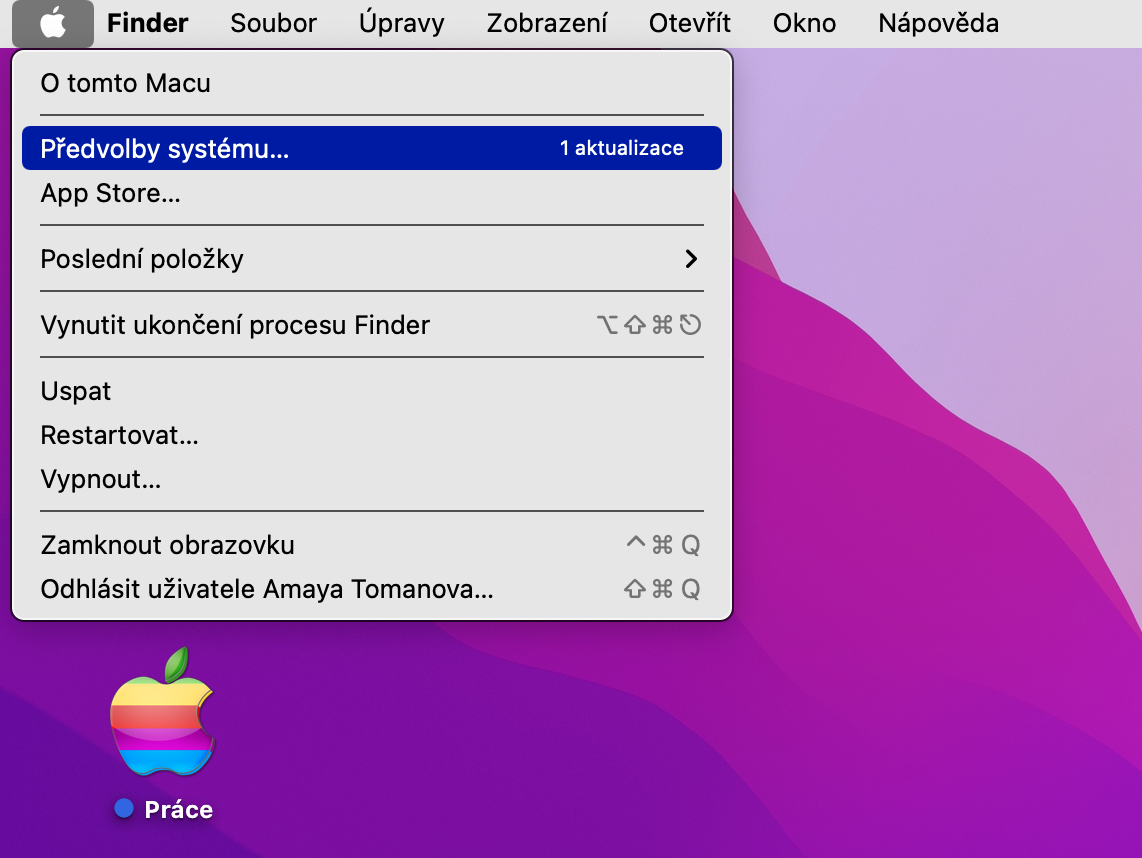Open the Soubor menu
The width and height of the screenshot is (1142, 858).
pyautogui.click(x=273, y=23)
